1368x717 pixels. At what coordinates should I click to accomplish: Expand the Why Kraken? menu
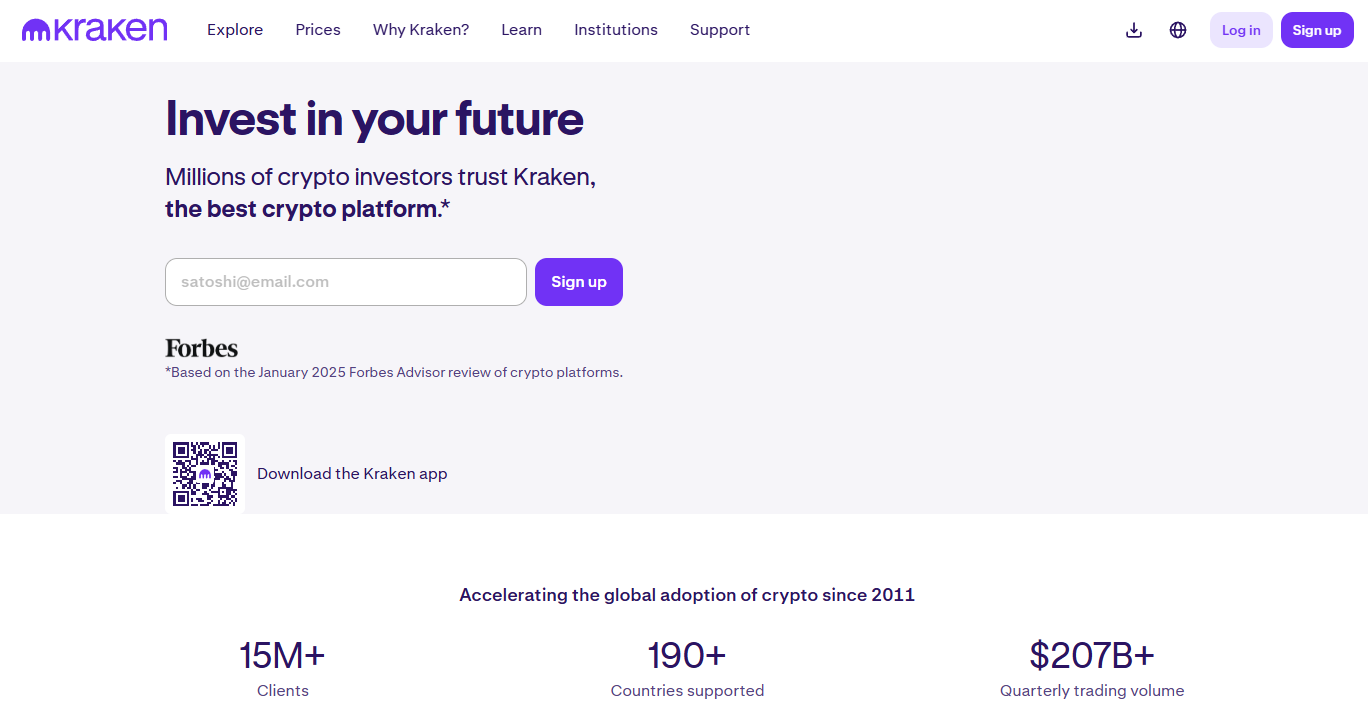(421, 30)
